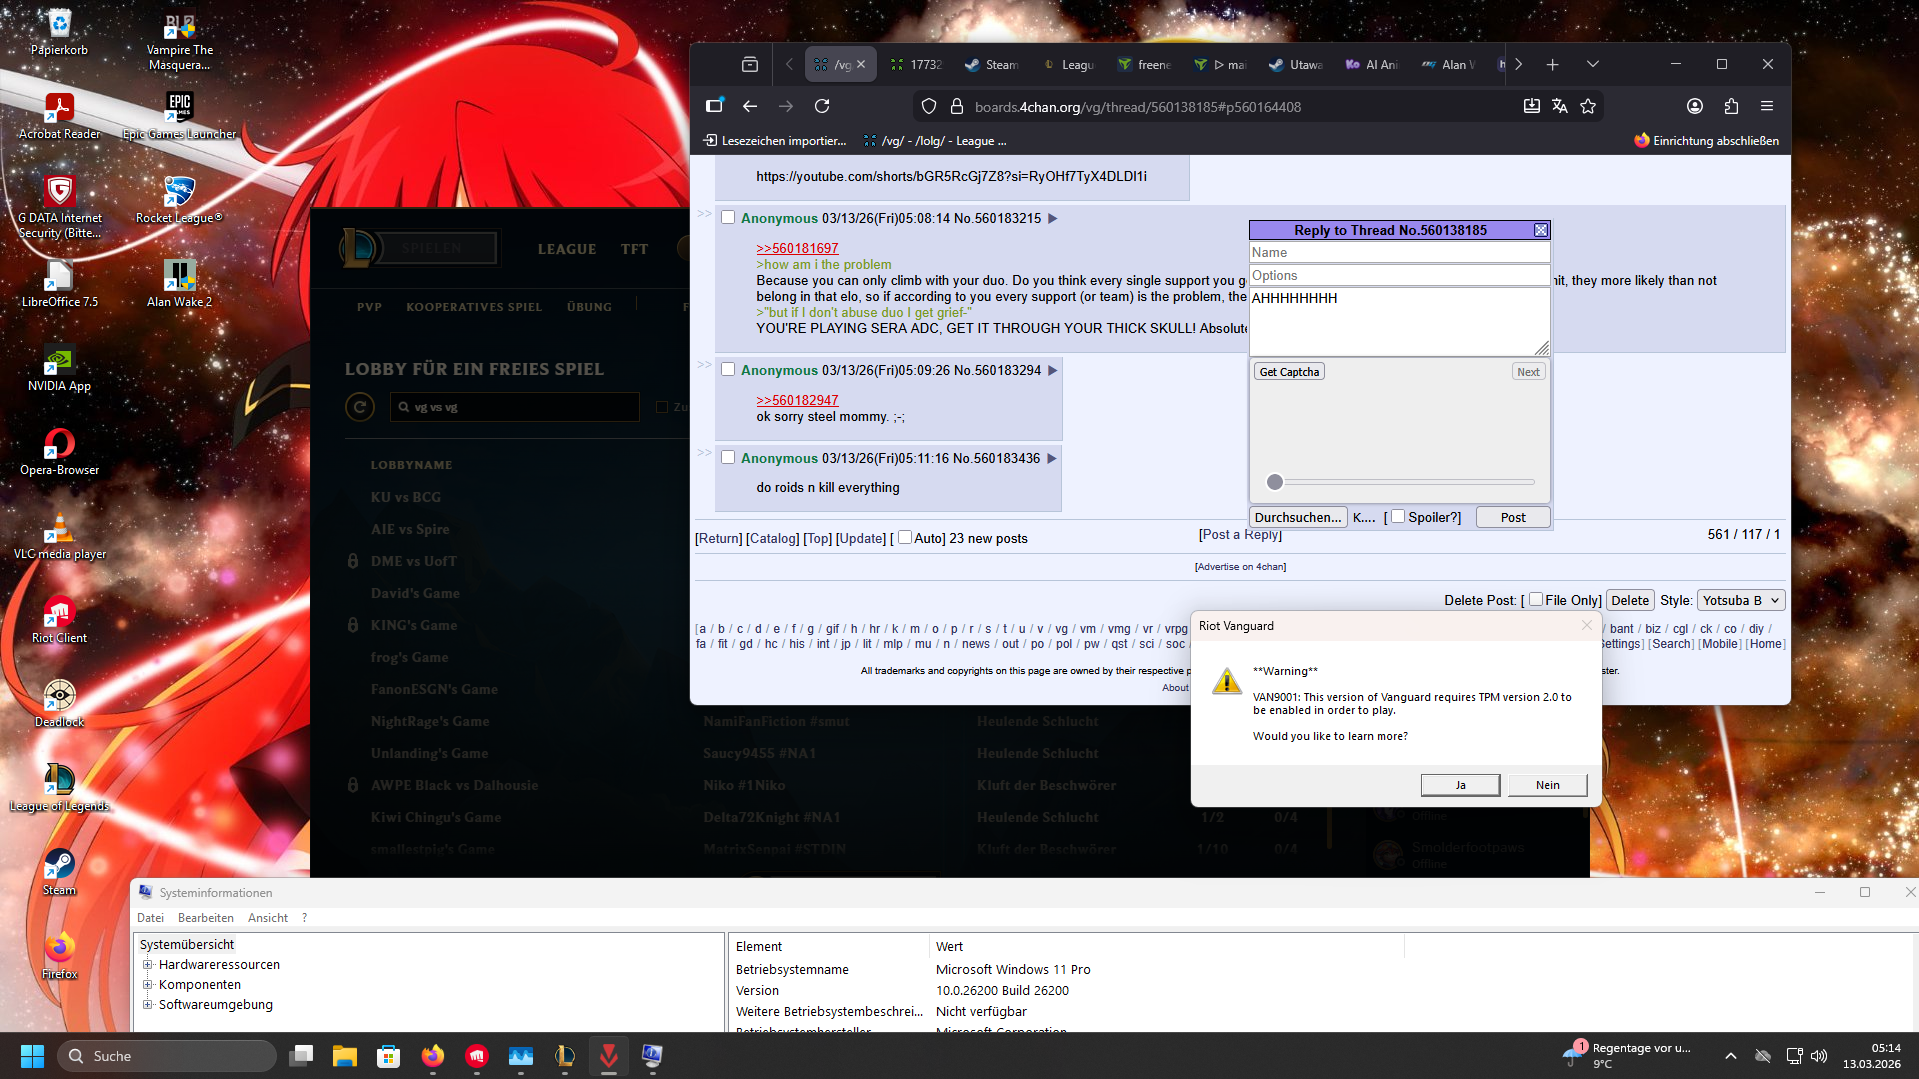The height and width of the screenshot is (1079, 1919).
Task: Tick the checkbox for post No.560183294
Action: pyautogui.click(x=728, y=370)
